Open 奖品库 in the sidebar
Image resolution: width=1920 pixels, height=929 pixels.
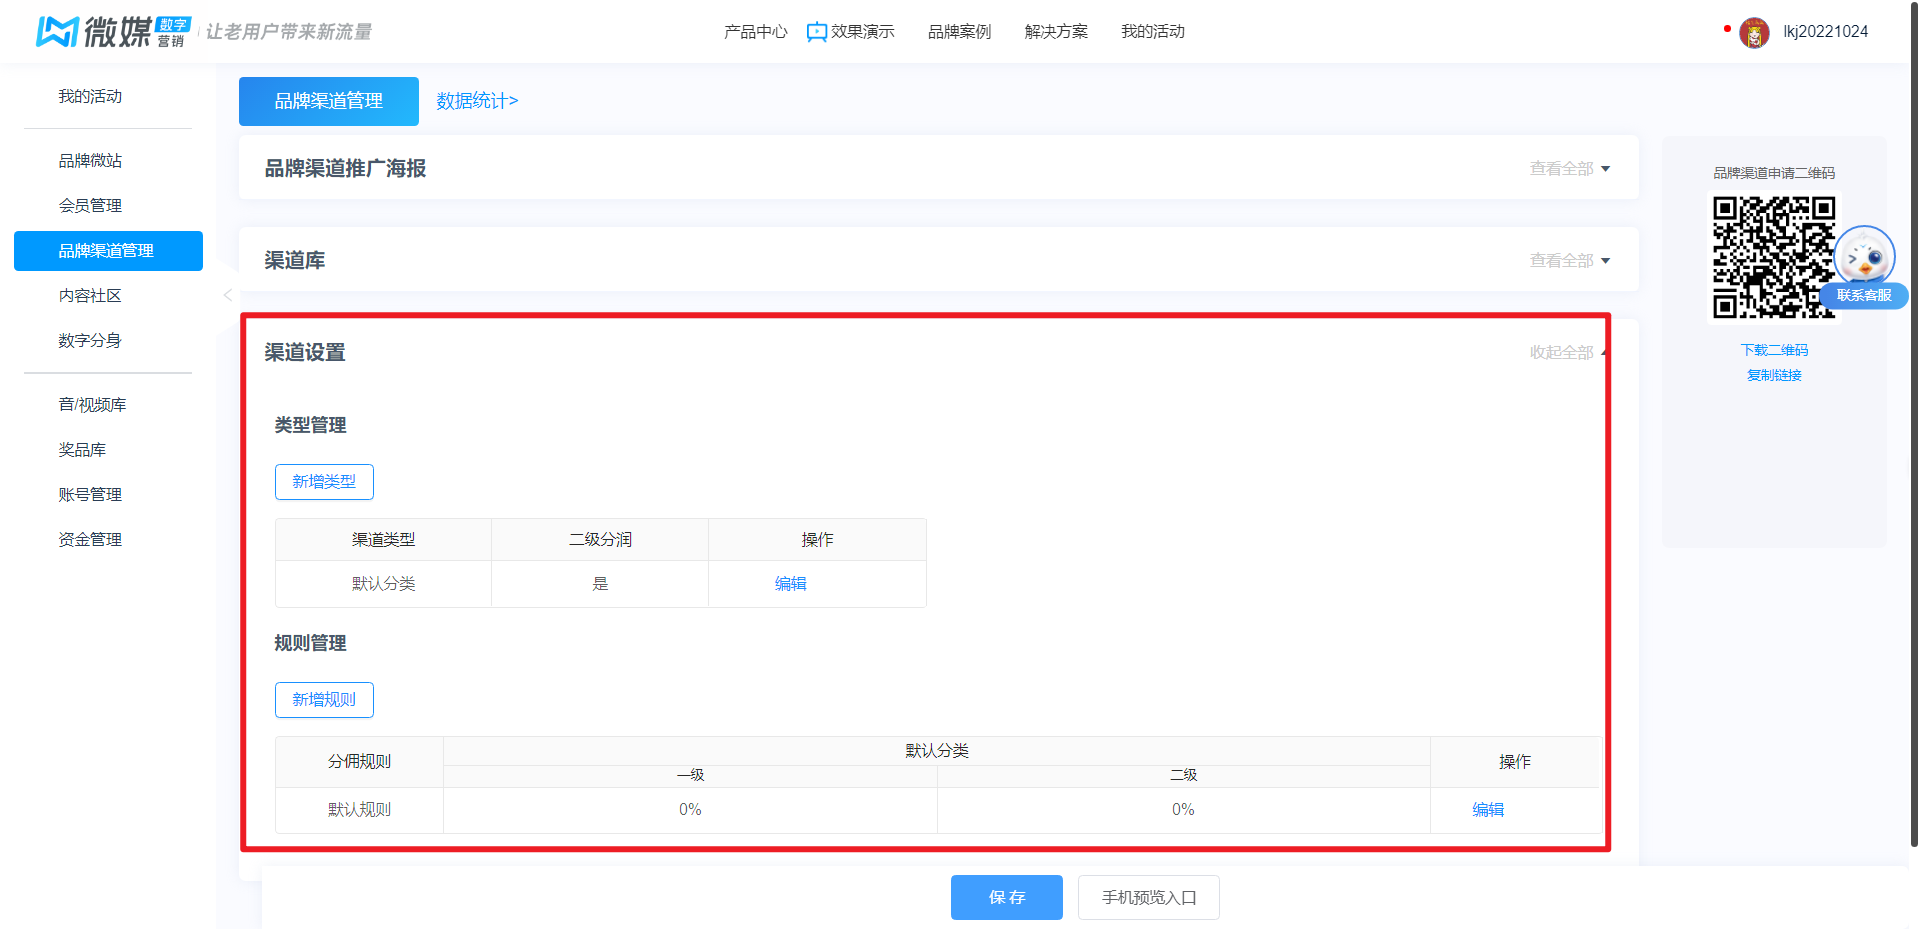[82, 450]
